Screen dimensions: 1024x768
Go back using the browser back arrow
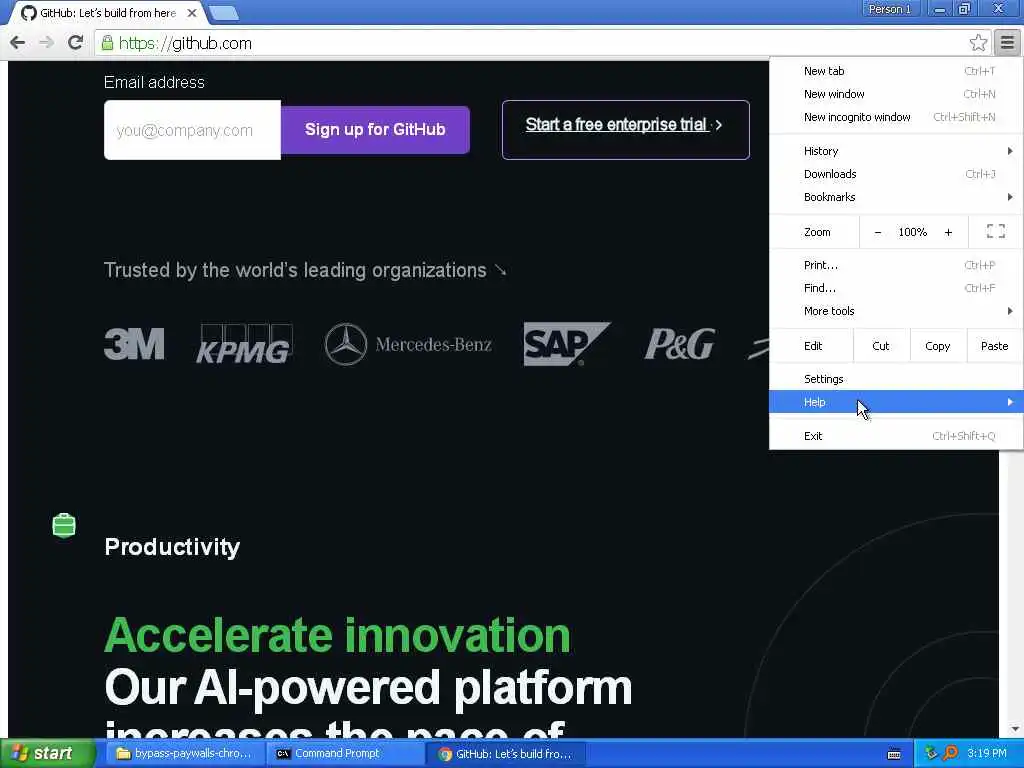tap(17, 43)
